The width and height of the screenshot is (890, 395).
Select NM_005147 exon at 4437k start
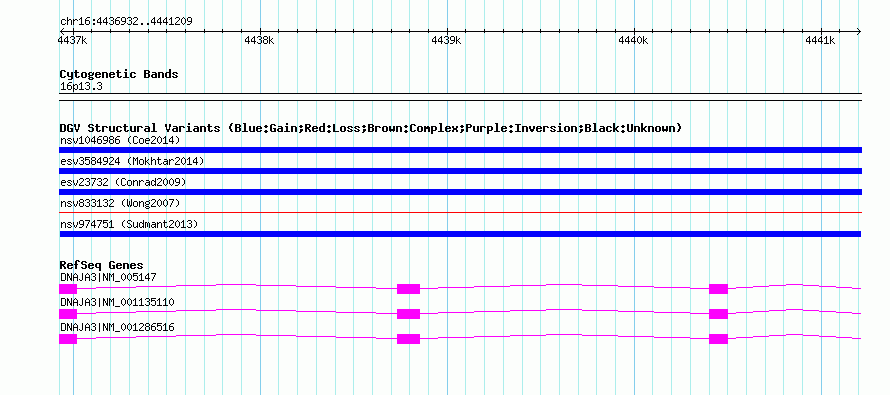coord(68,289)
